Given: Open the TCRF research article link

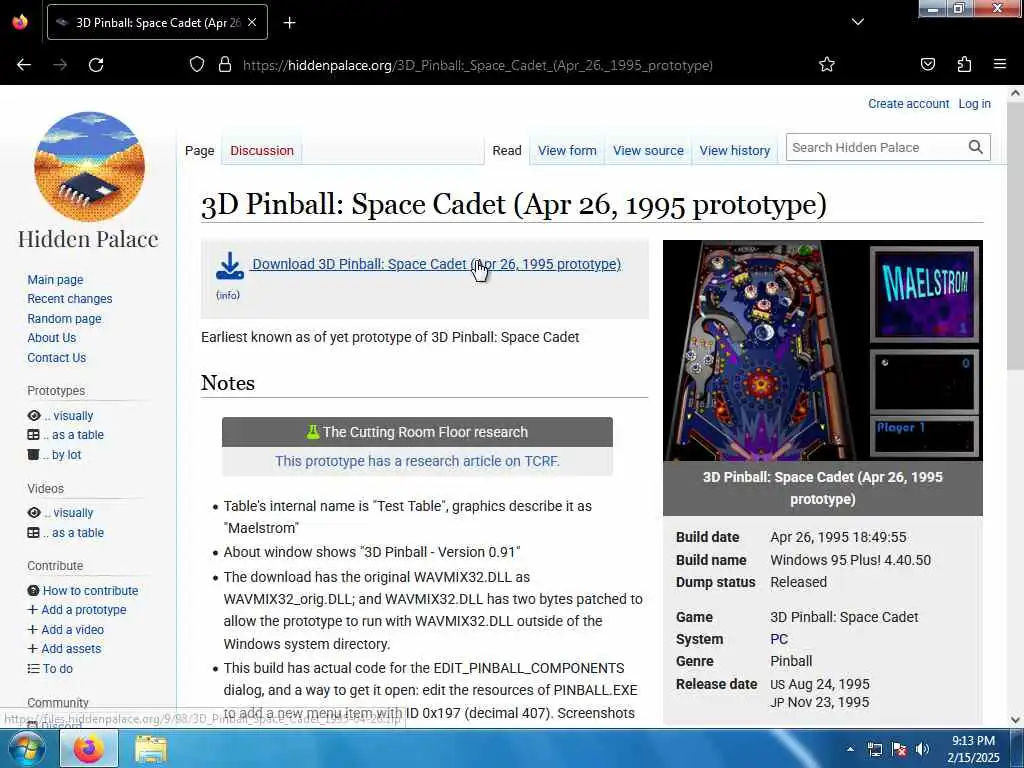Looking at the screenshot, I should [417, 461].
